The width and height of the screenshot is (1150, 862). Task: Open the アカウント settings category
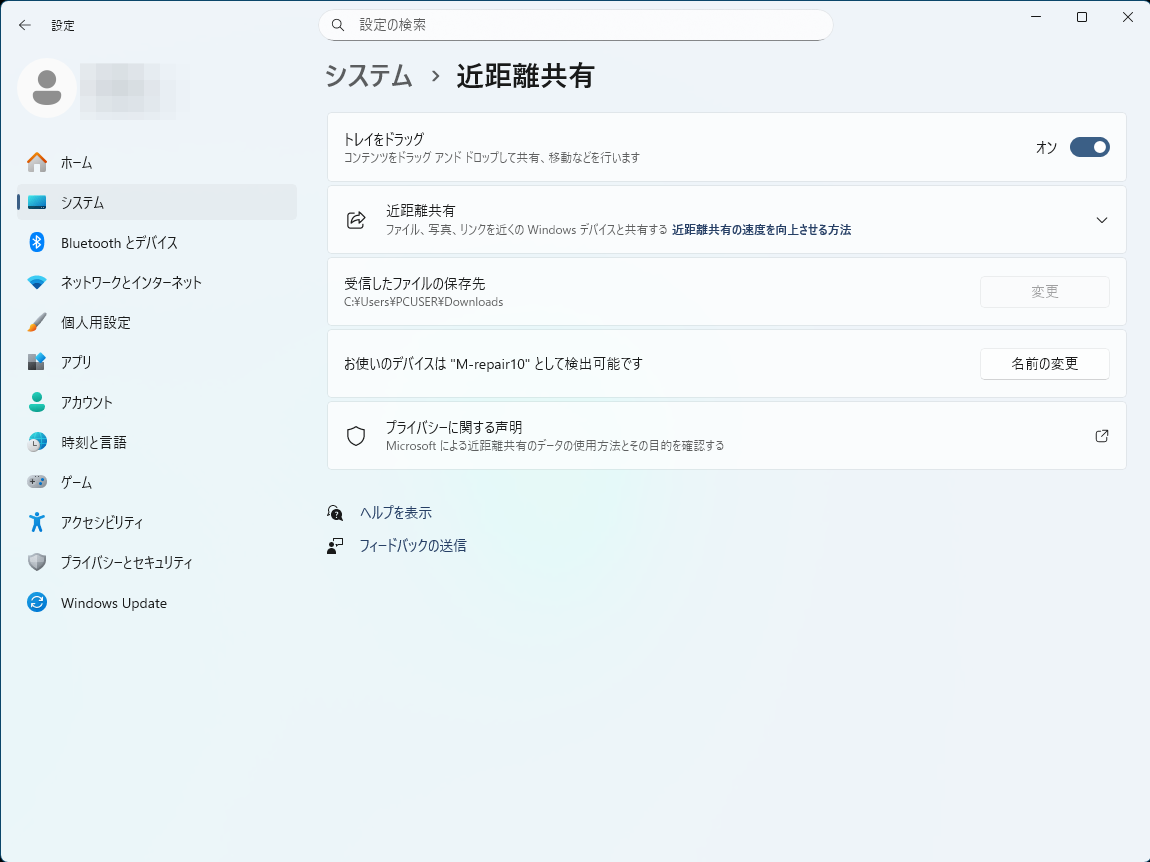[86, 402]
